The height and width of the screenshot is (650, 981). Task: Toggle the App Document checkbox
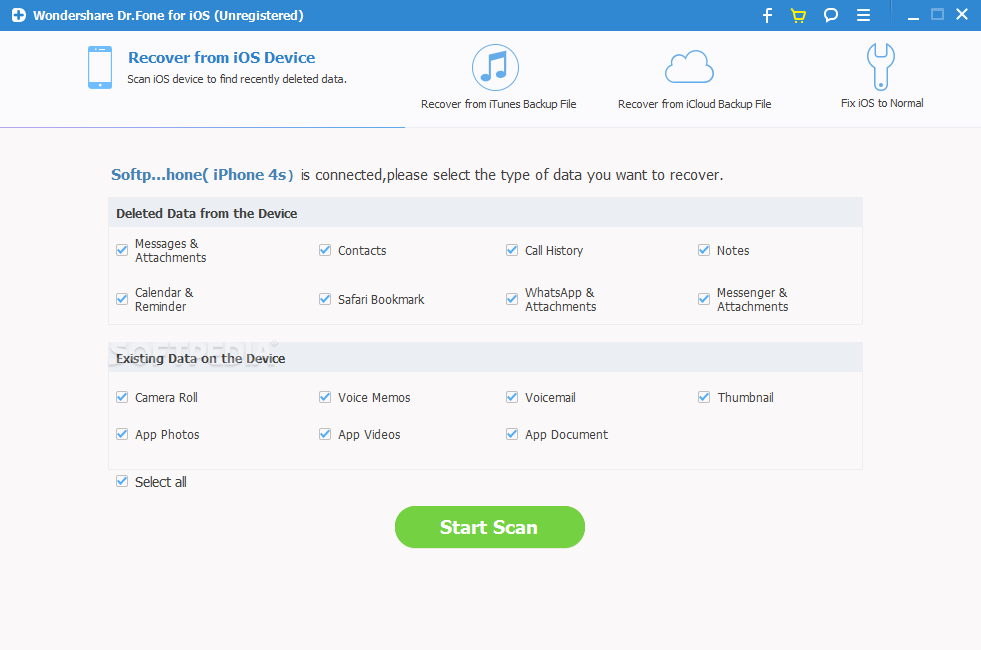coord(512,434)
